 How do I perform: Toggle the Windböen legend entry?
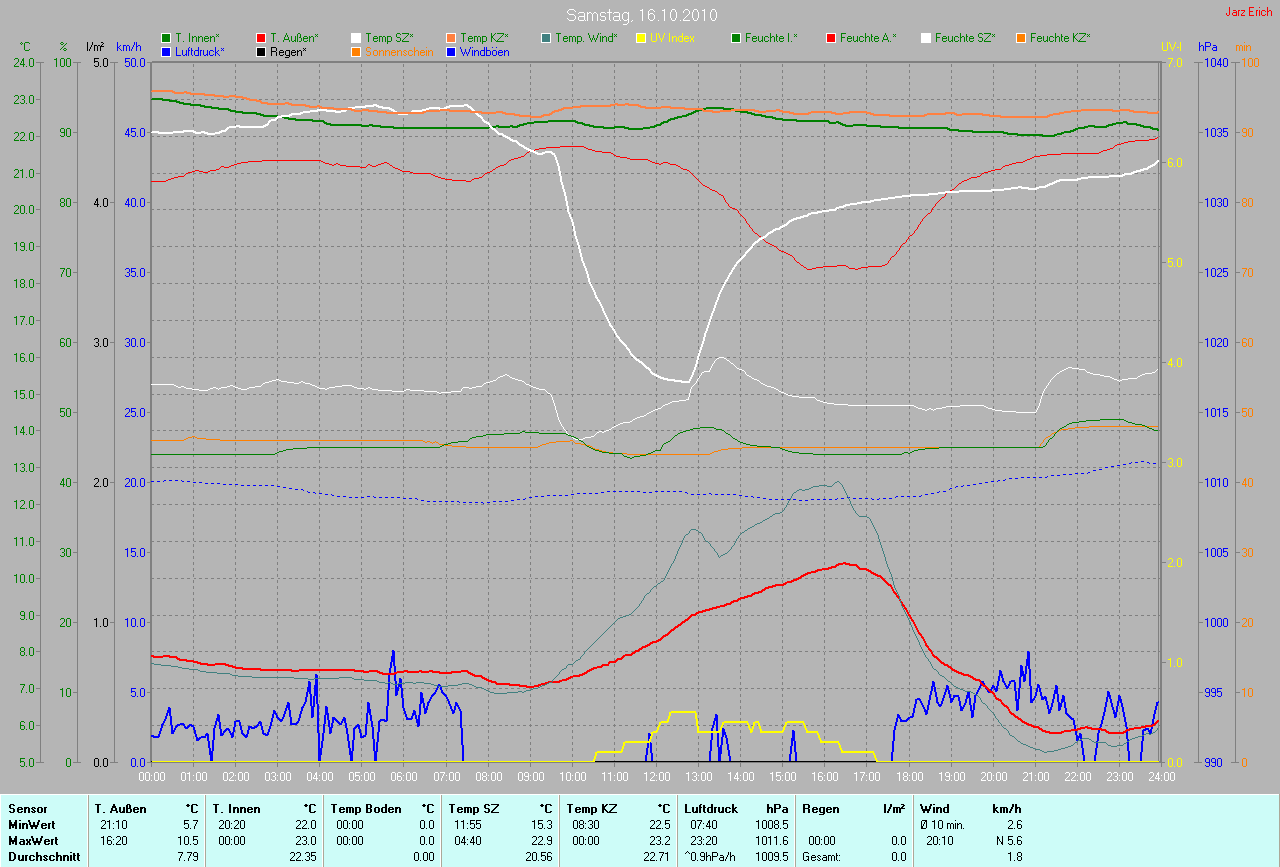tap(484, 51)
